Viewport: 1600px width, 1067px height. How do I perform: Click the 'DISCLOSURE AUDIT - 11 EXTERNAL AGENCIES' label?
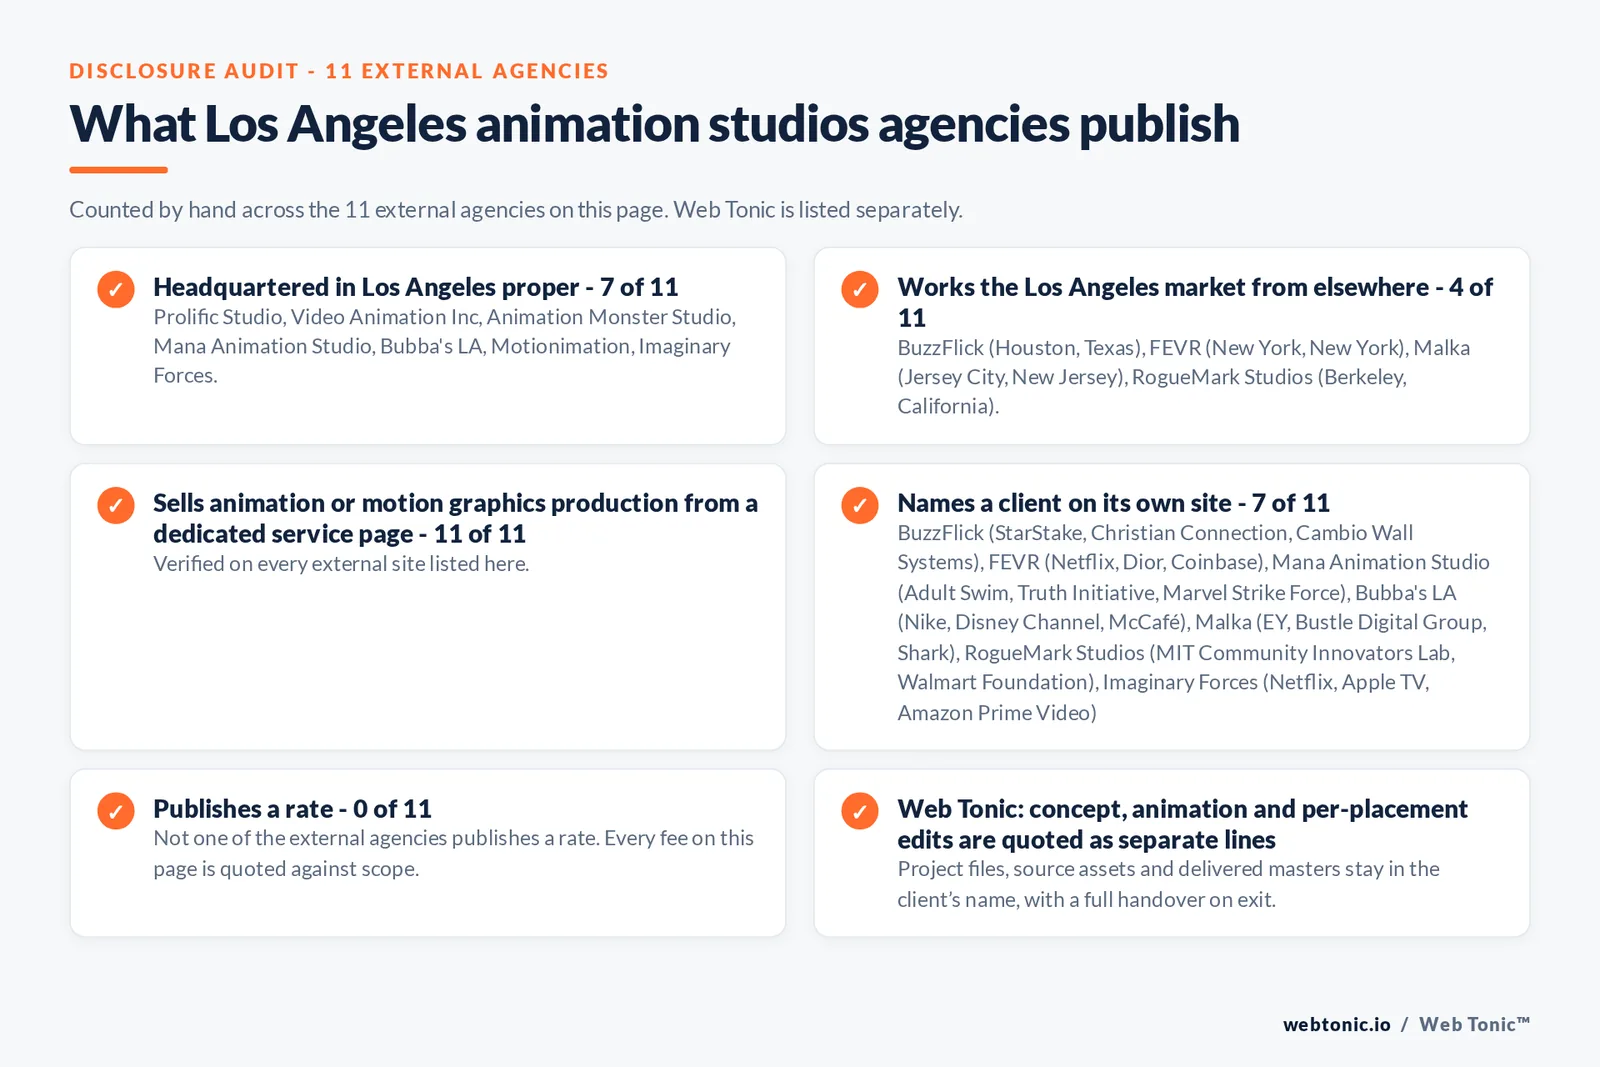(x=339, y=71)
